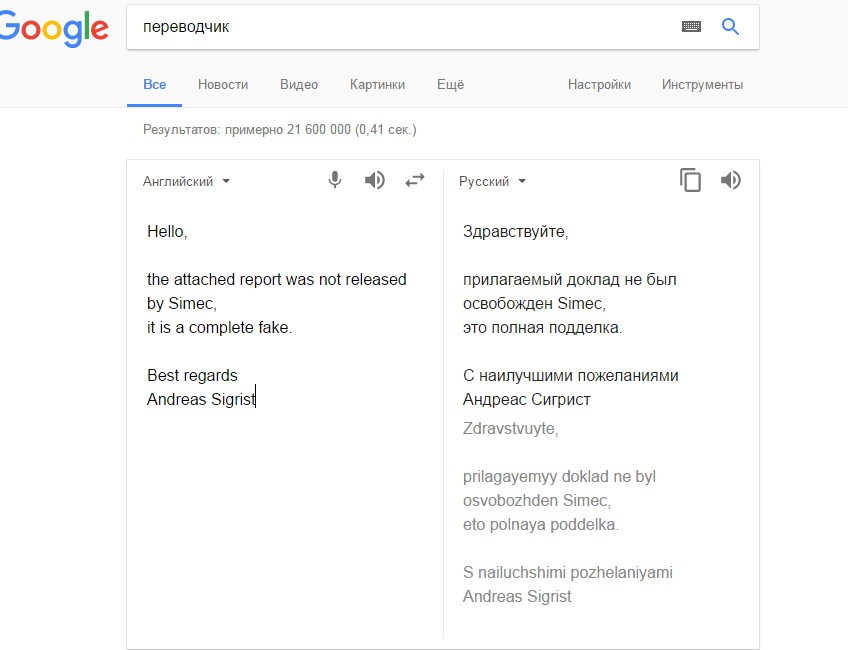Viewport: 848px width, 650px height.
Task: Open the Английский language dropdown
Action: click(187, 181)
